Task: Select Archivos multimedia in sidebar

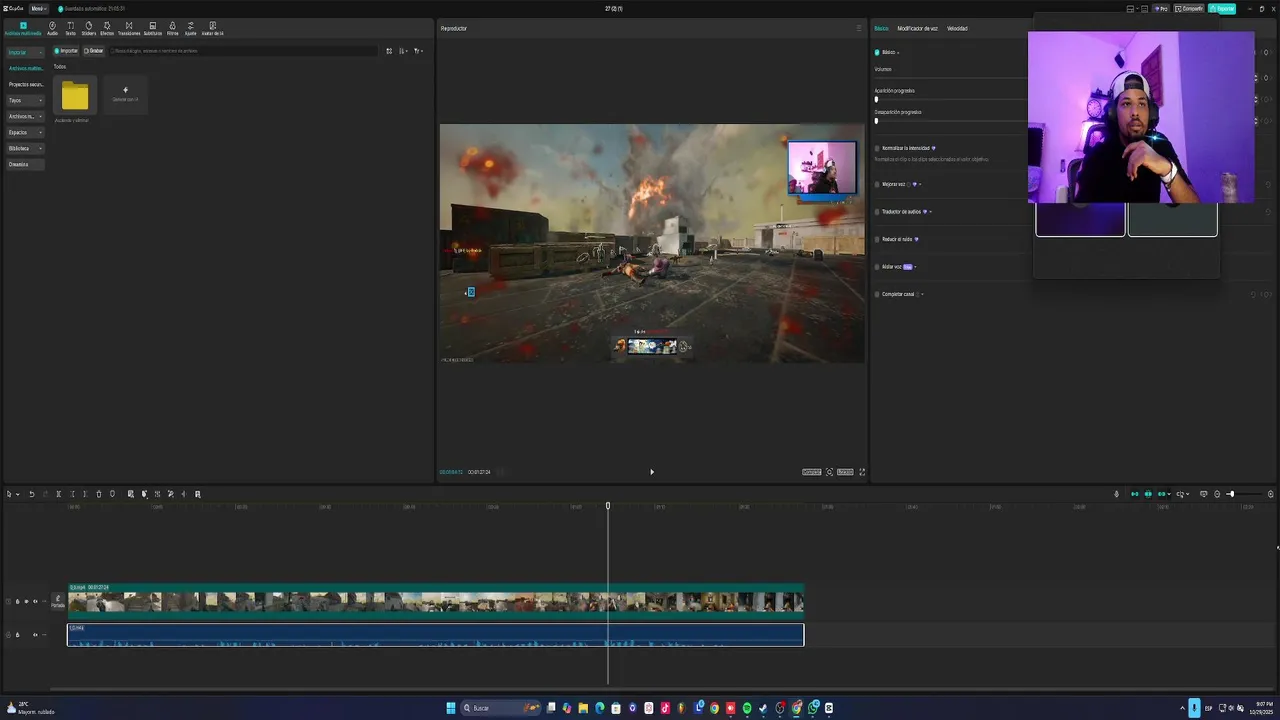Action: click(25, 68)
